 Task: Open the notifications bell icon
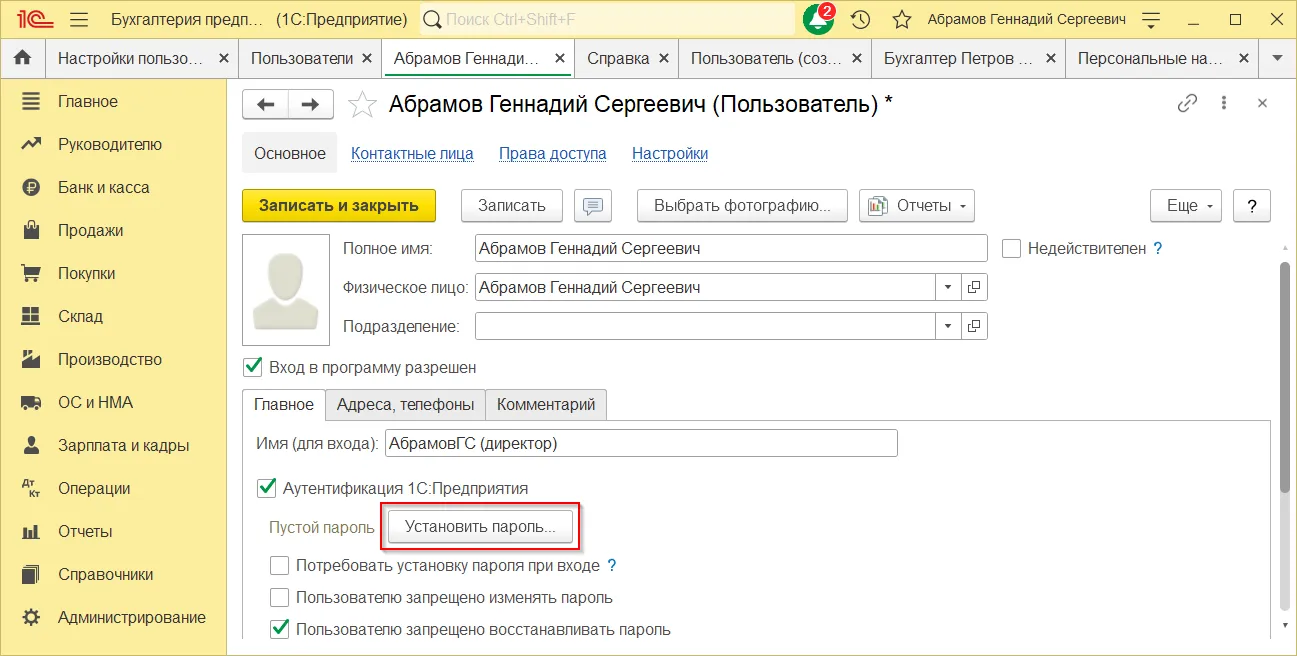pyautogui.click(x=818, y=20)
